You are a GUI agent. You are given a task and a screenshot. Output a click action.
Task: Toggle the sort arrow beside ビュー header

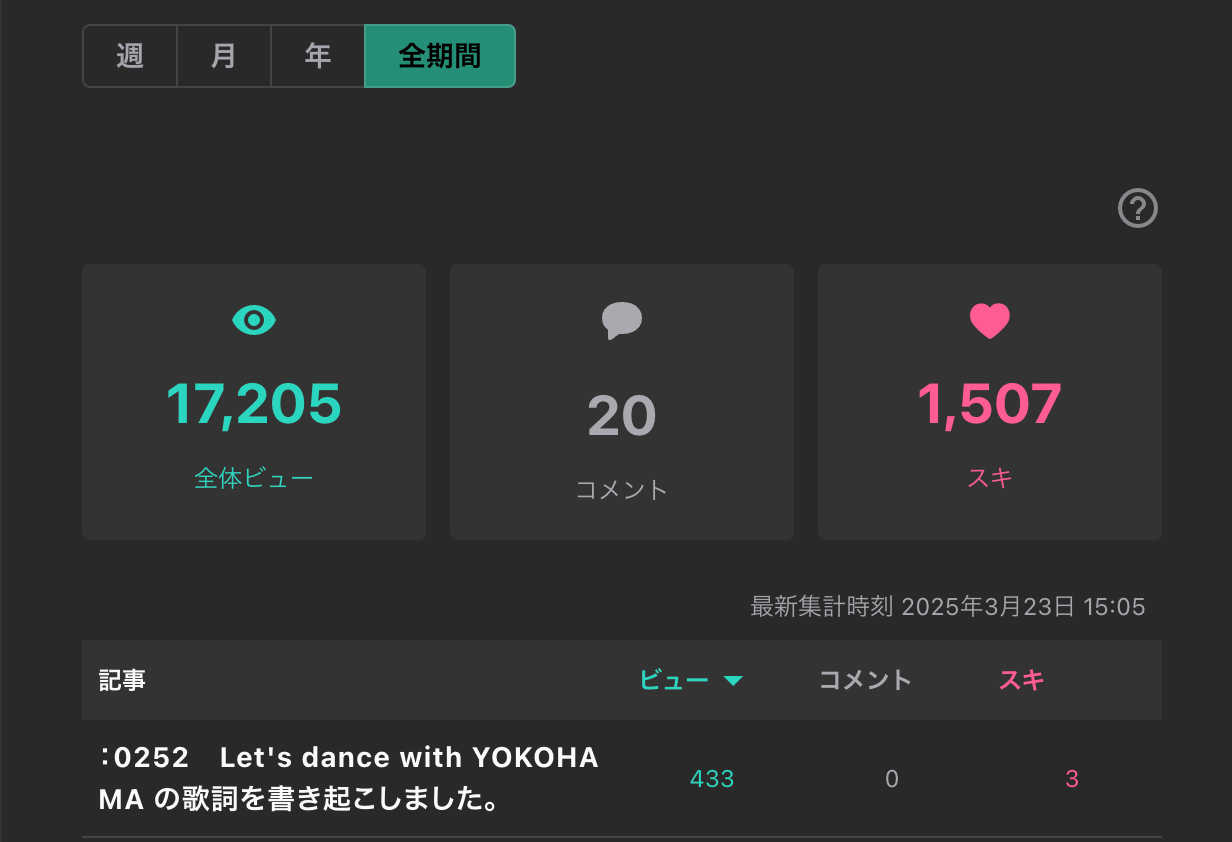[x=733, y=681]
